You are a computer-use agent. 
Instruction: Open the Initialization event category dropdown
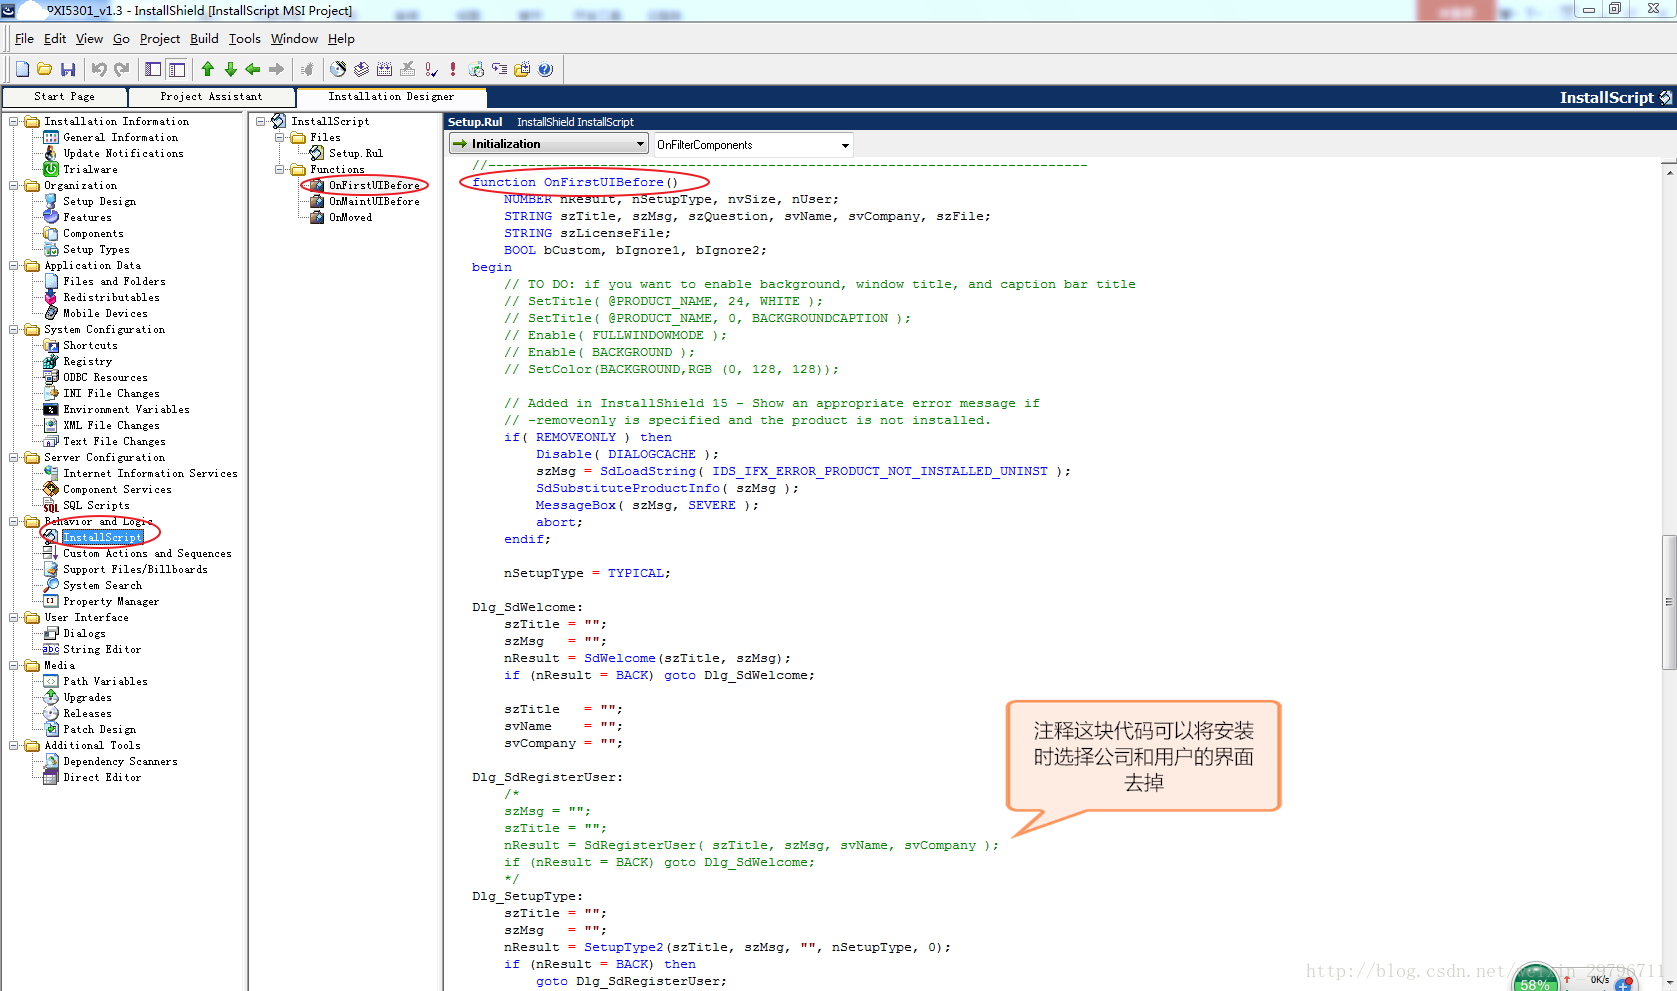549,144
